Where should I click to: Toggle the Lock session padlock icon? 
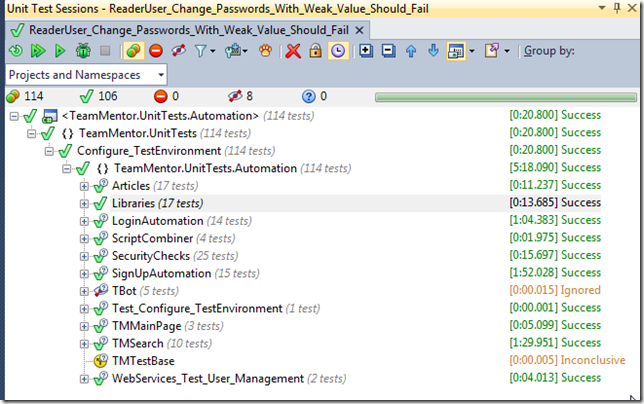point(315,51)
